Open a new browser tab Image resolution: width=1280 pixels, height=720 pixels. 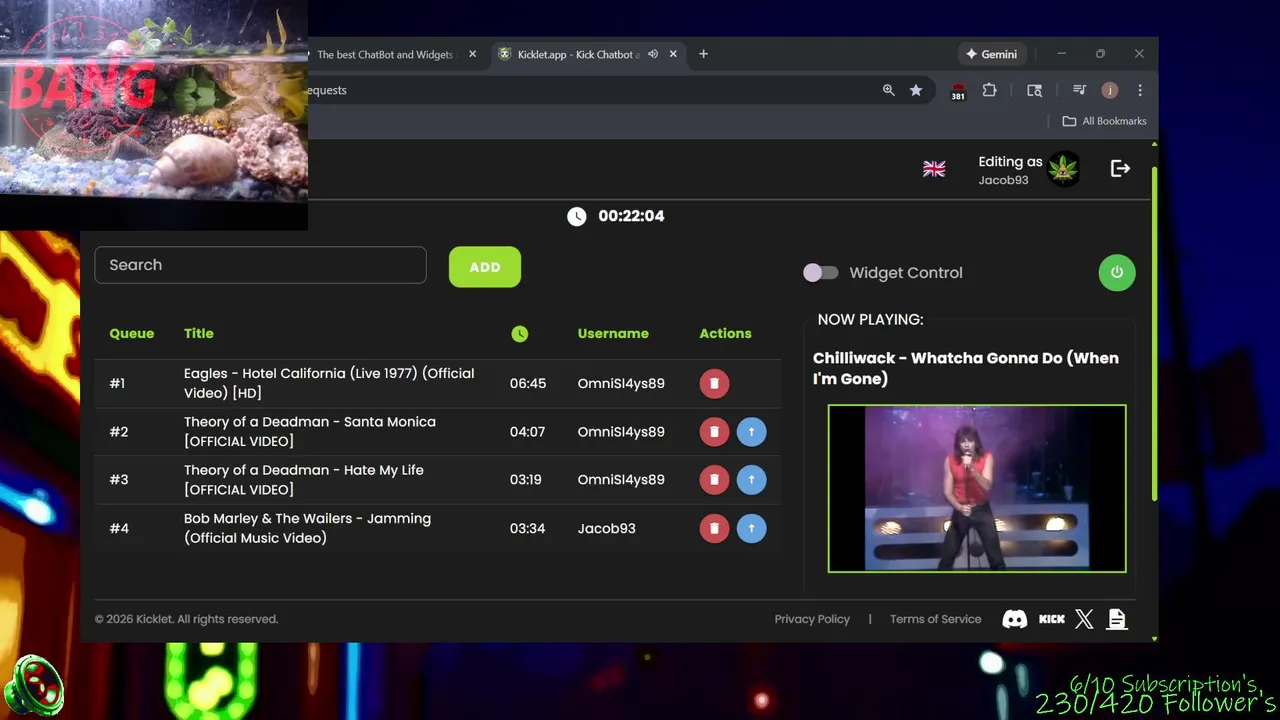703,54
